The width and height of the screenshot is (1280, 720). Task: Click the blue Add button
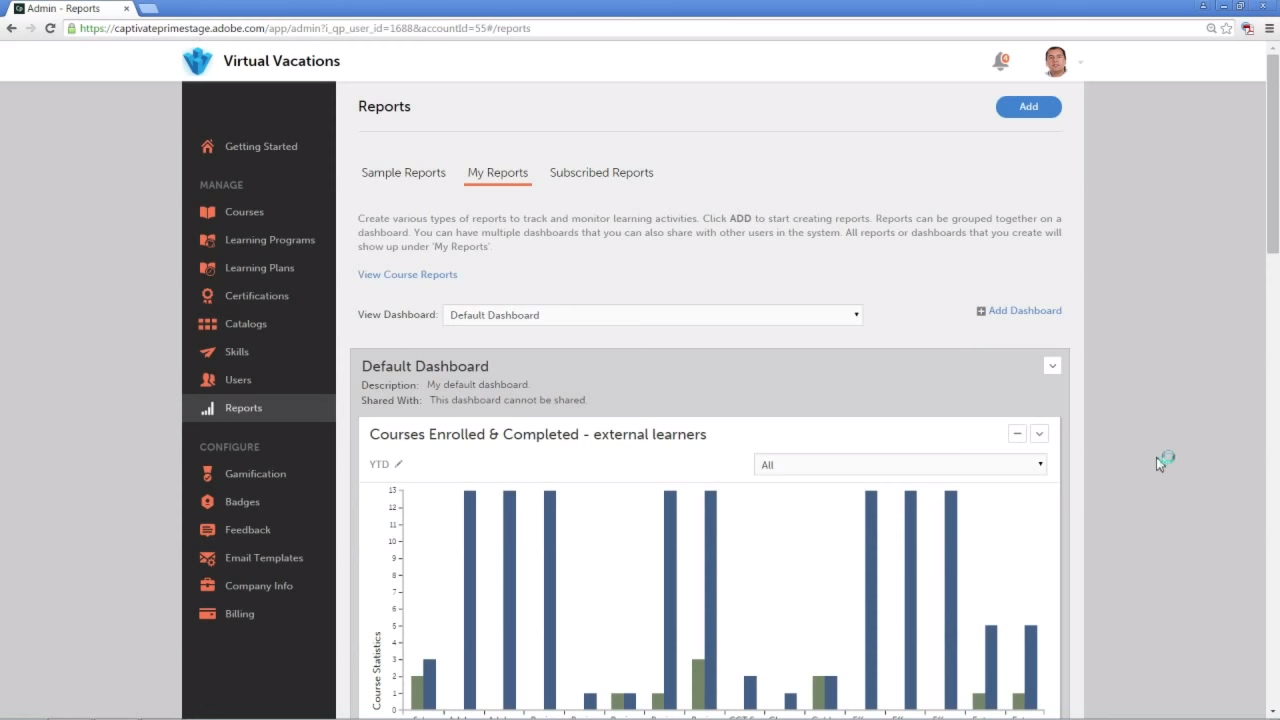(1028, 107)
